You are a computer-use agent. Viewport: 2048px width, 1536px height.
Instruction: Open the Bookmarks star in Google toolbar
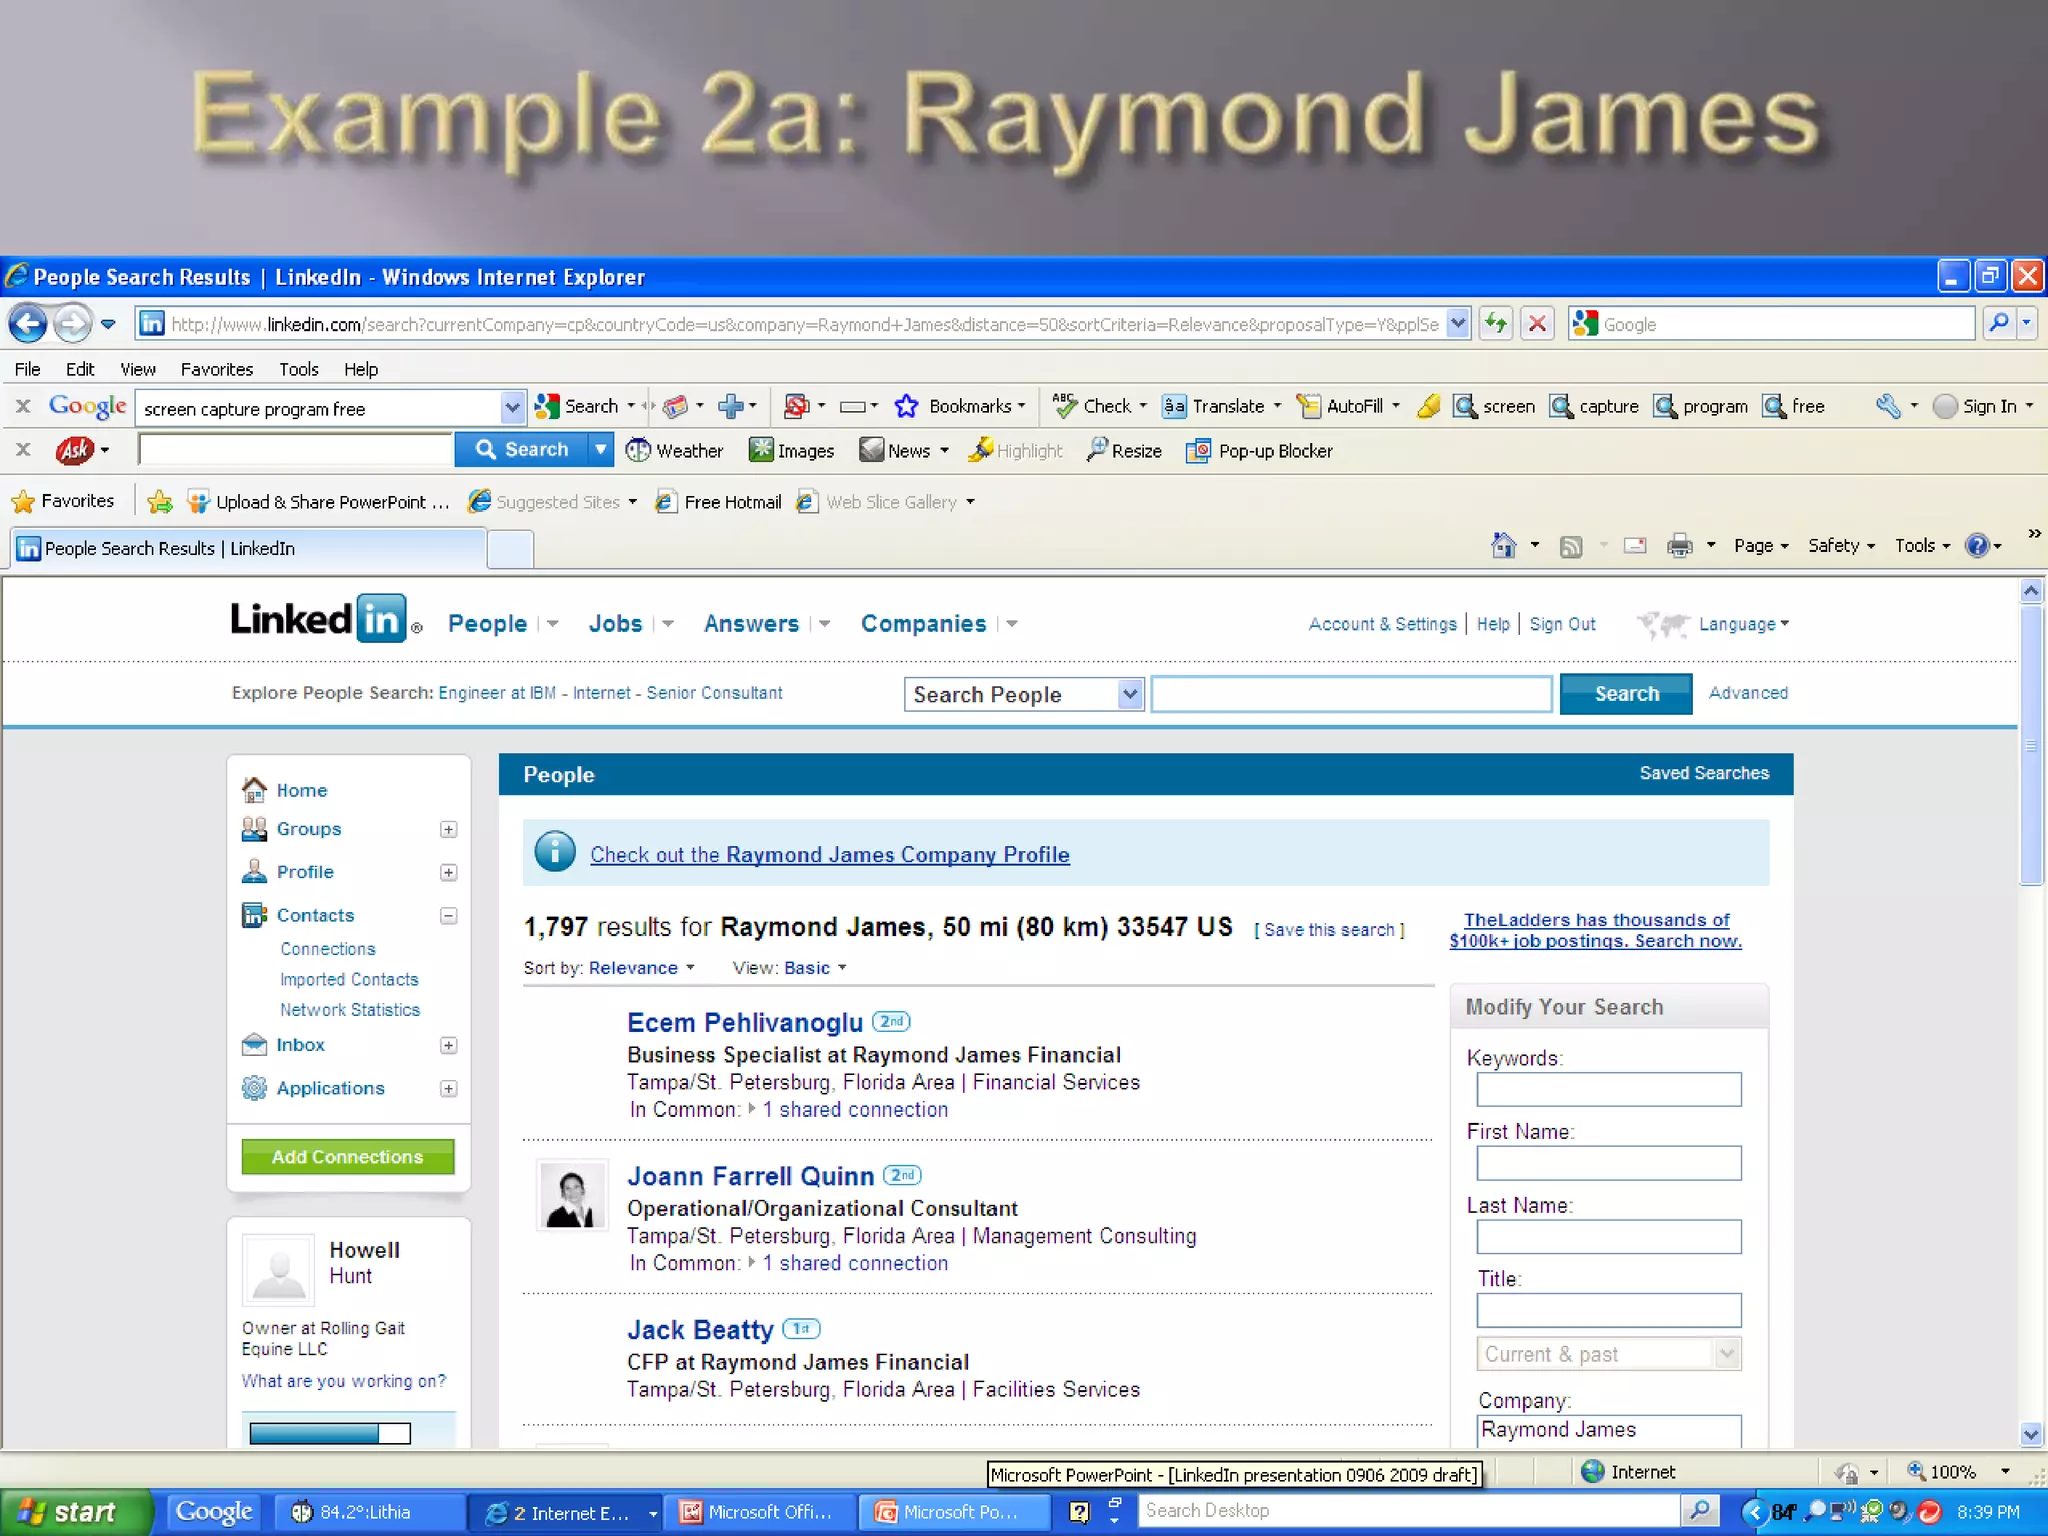coord(906,405)
